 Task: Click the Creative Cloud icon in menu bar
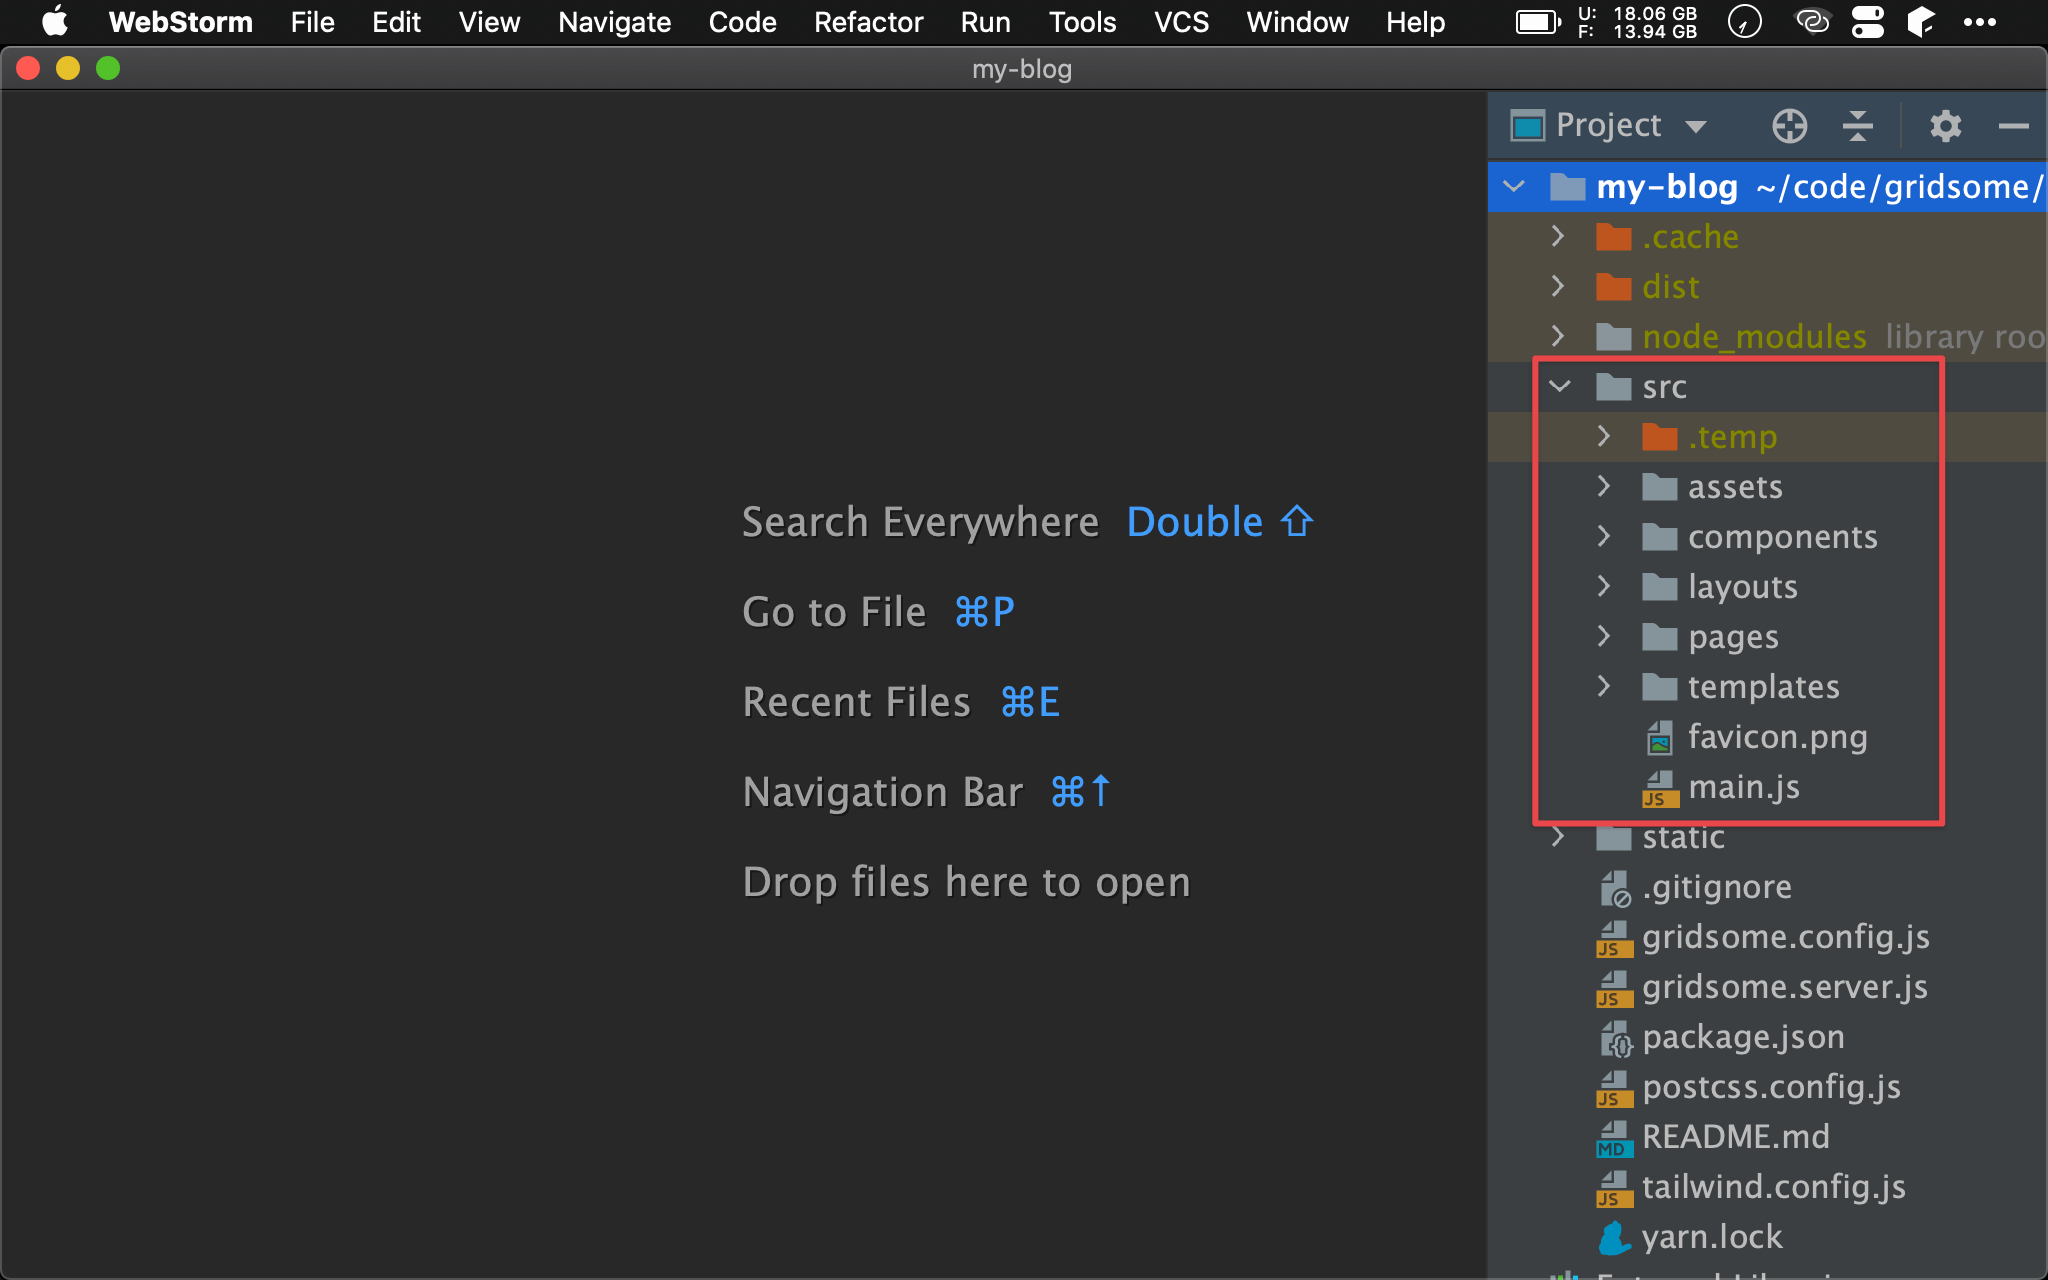click(1812, 21)
